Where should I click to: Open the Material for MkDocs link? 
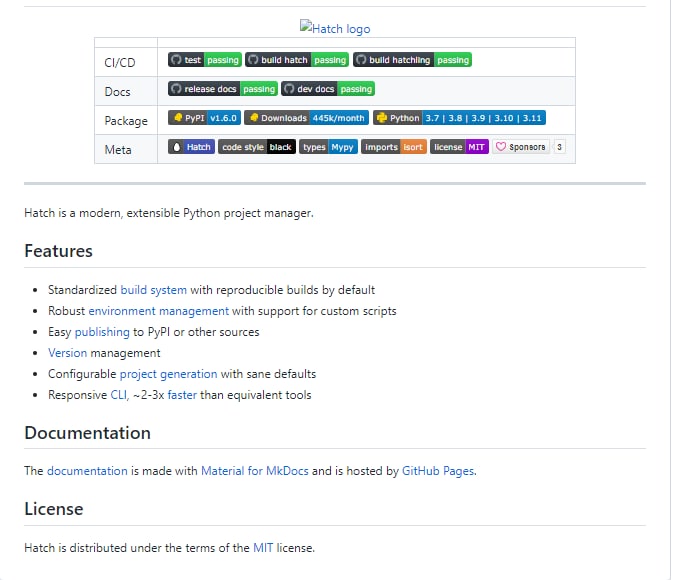[x=254, y=470]
